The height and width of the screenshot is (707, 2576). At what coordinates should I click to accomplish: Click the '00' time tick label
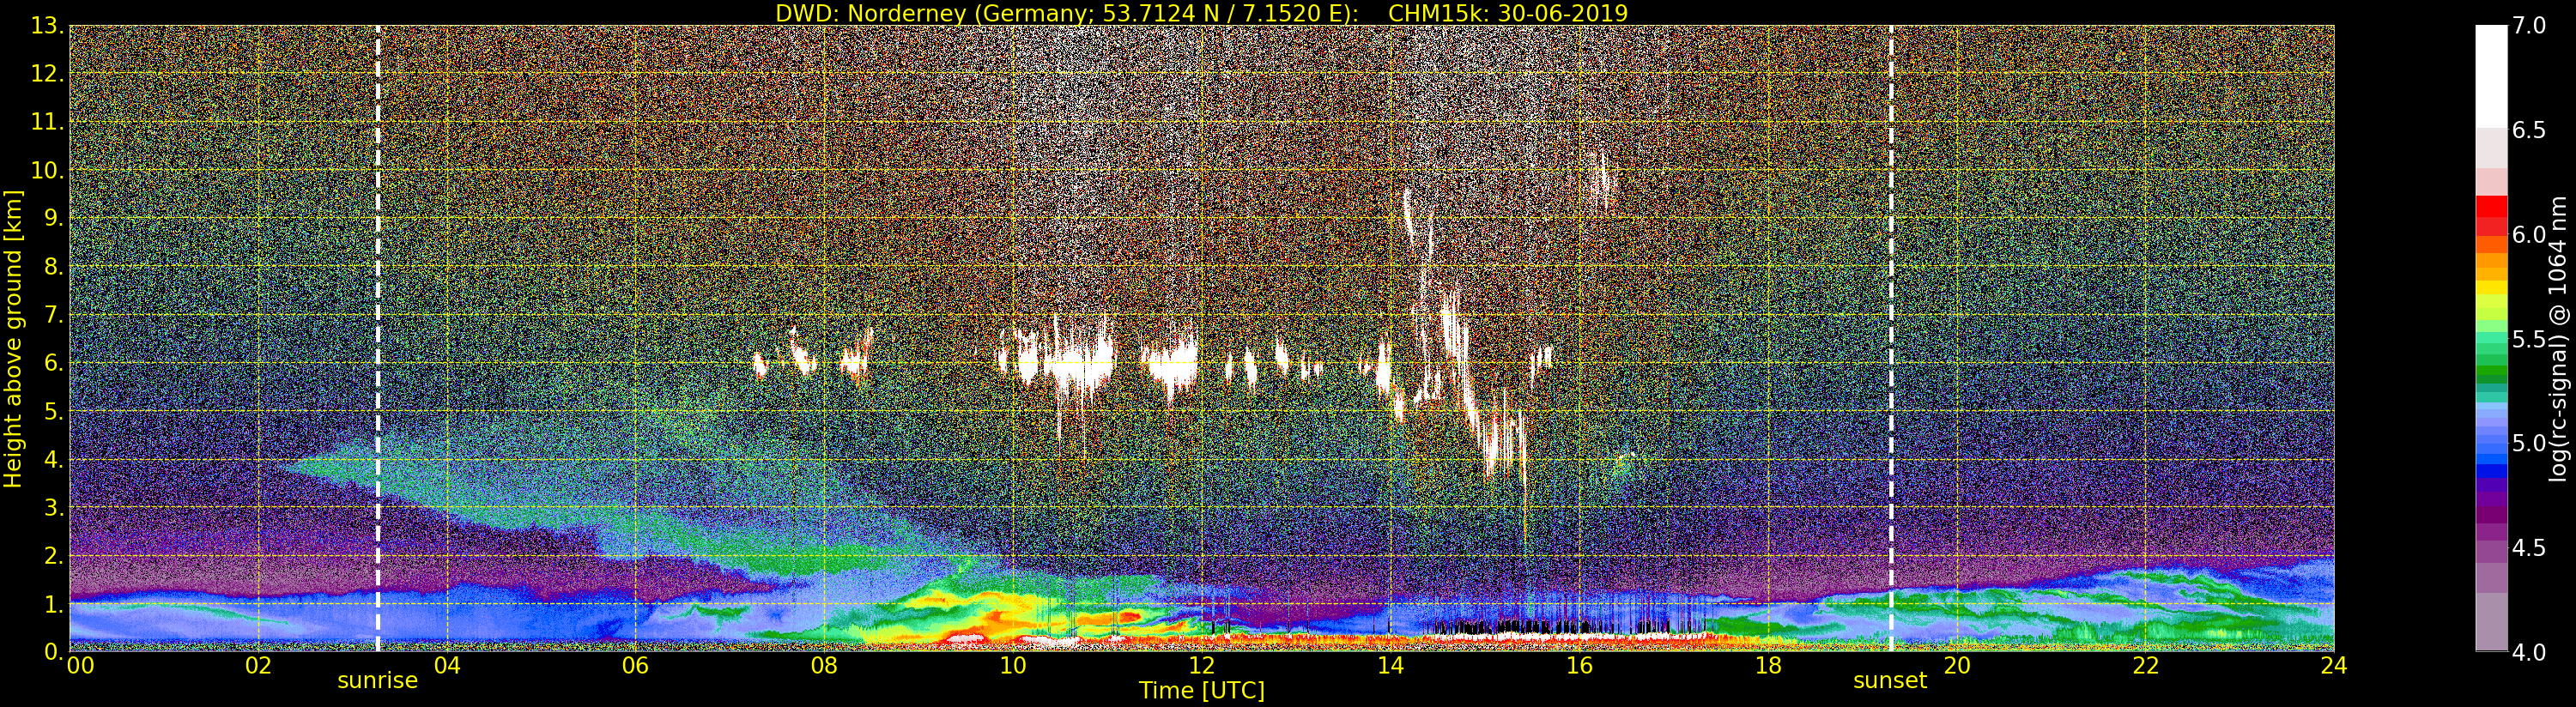(80, 666)
